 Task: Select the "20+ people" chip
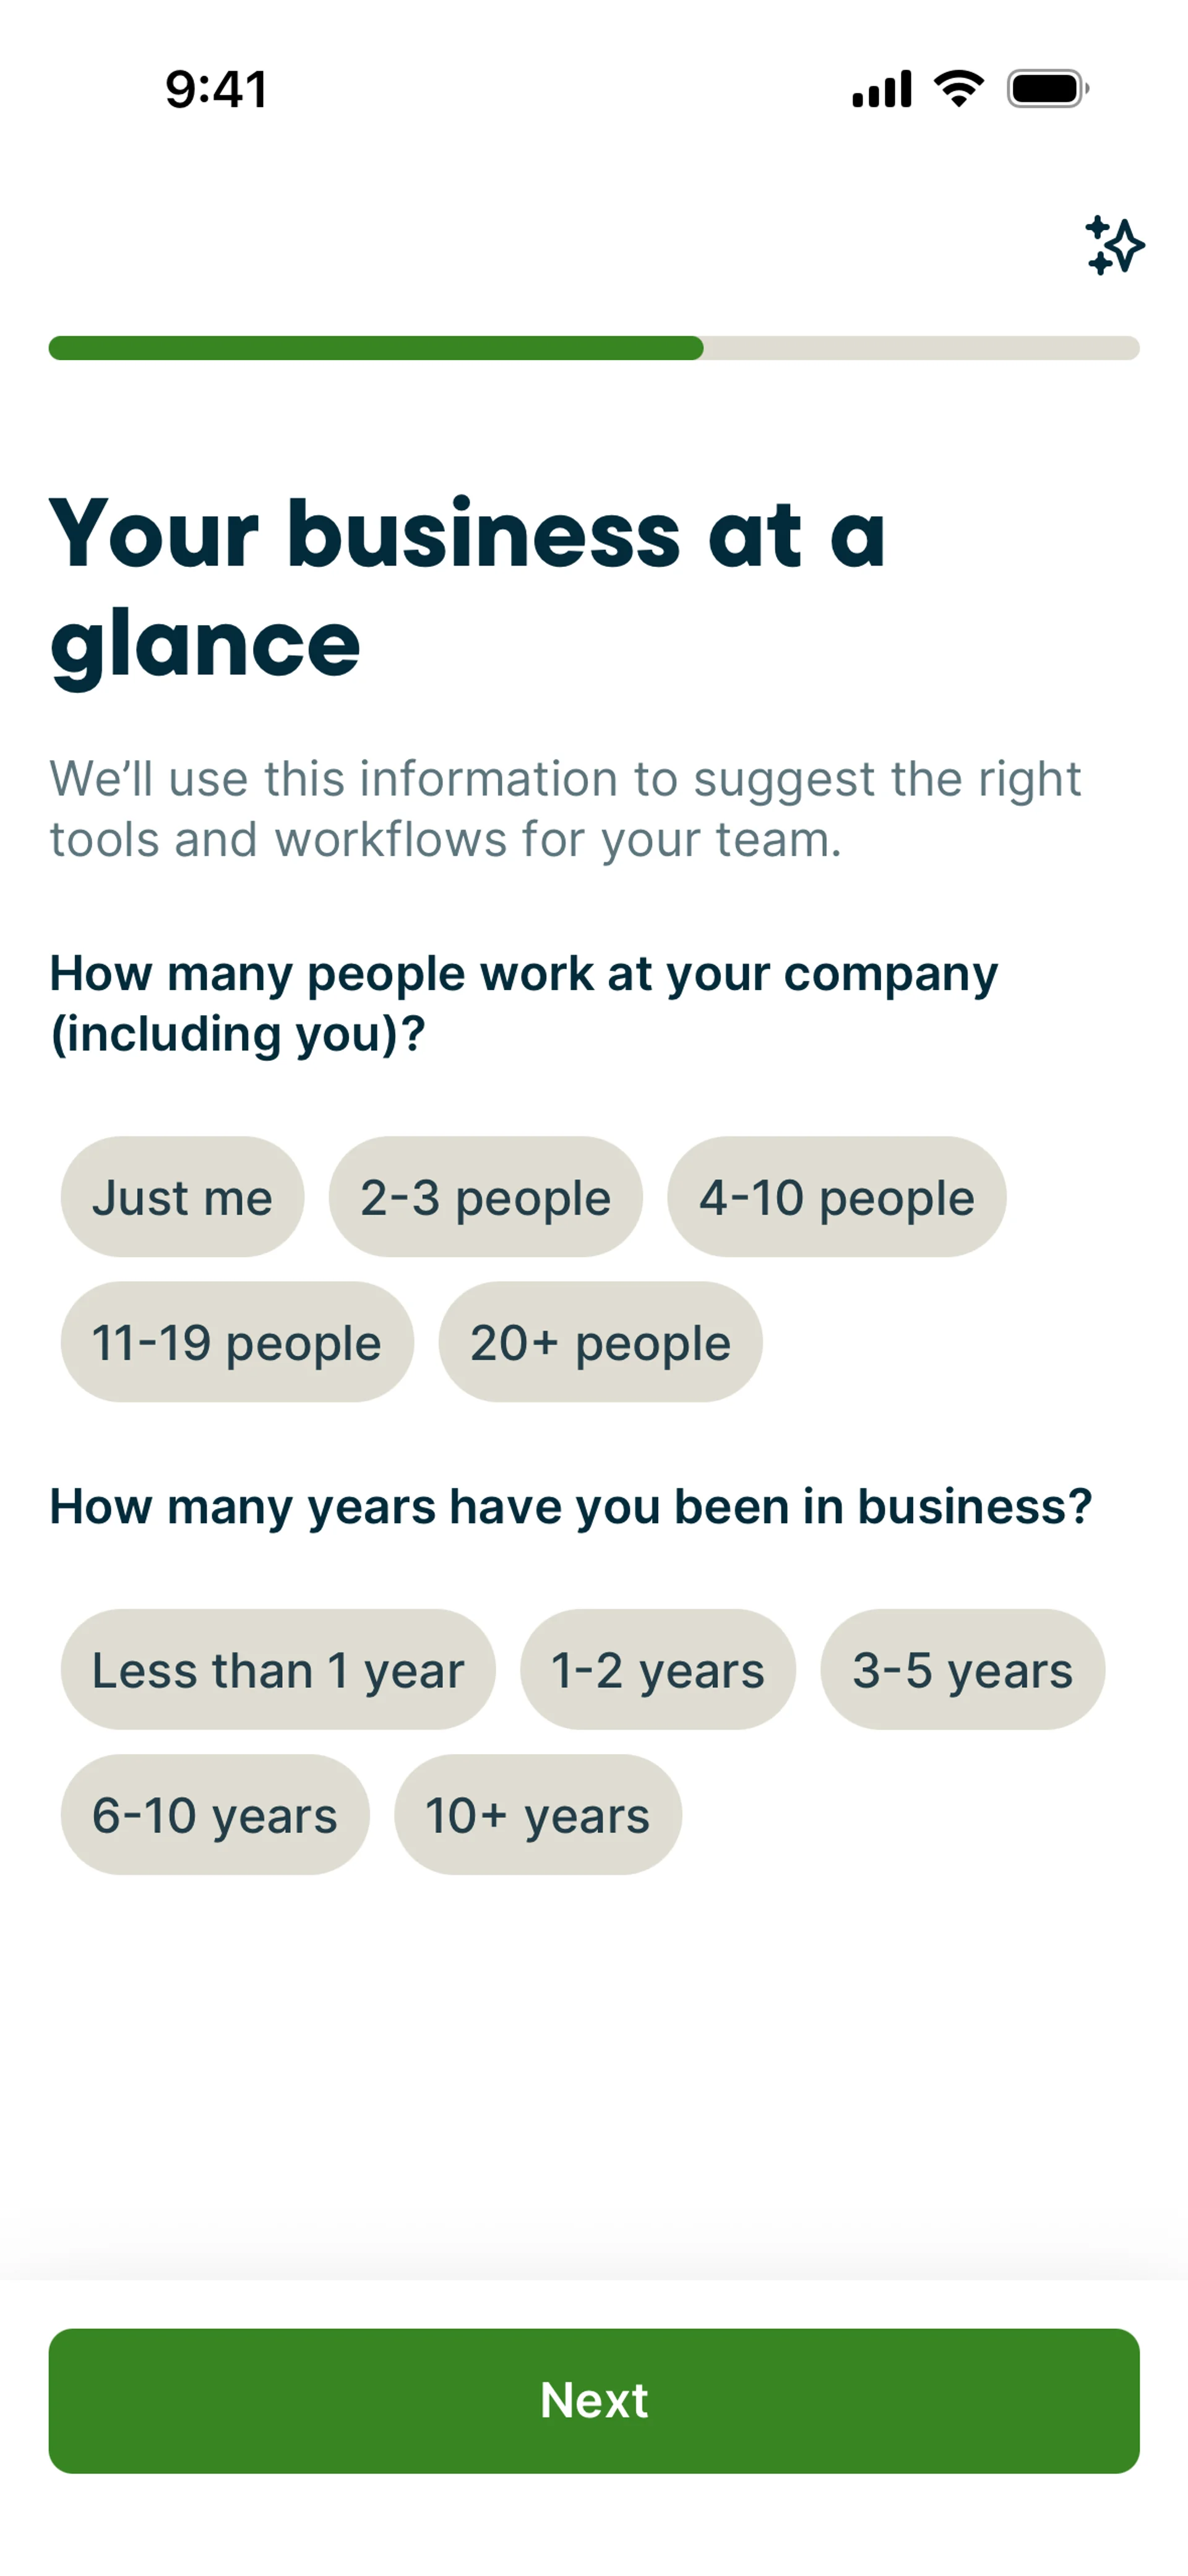(600, 1342)
